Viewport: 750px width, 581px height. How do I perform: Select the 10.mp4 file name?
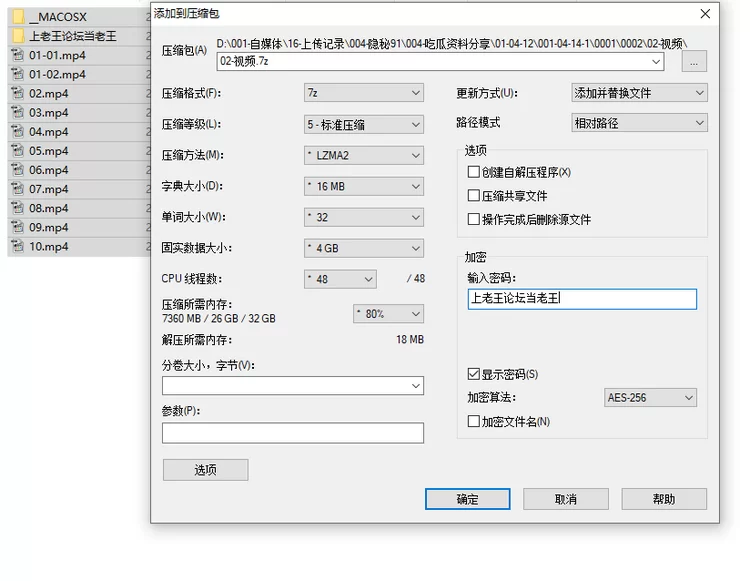(x=48, y=247)
